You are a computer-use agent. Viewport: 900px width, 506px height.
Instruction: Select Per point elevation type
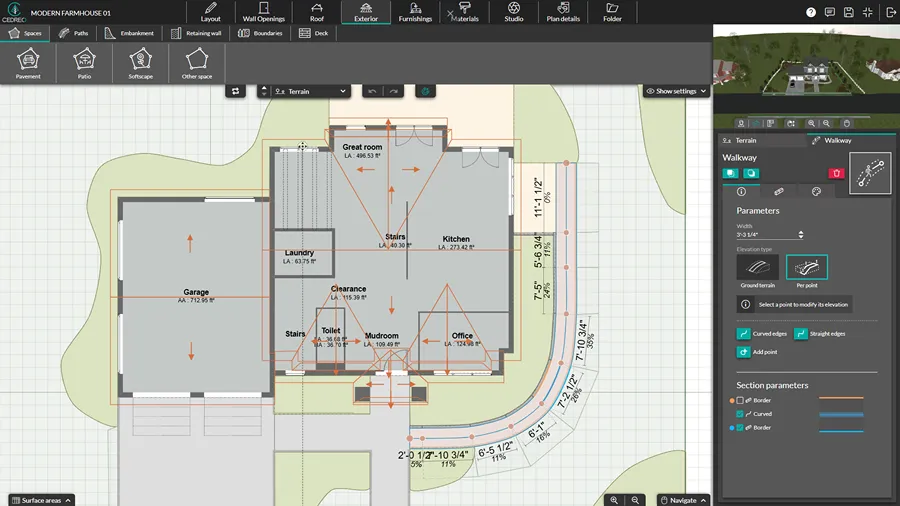pyautogui.click(x=807, y=267)
